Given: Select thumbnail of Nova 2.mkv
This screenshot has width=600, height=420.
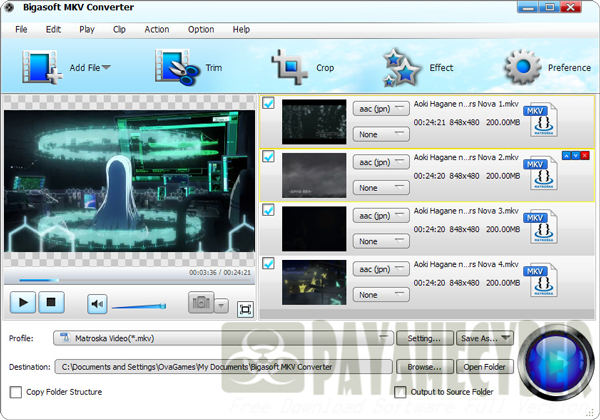Looking at the screenshot, I should tap(314, 176).
